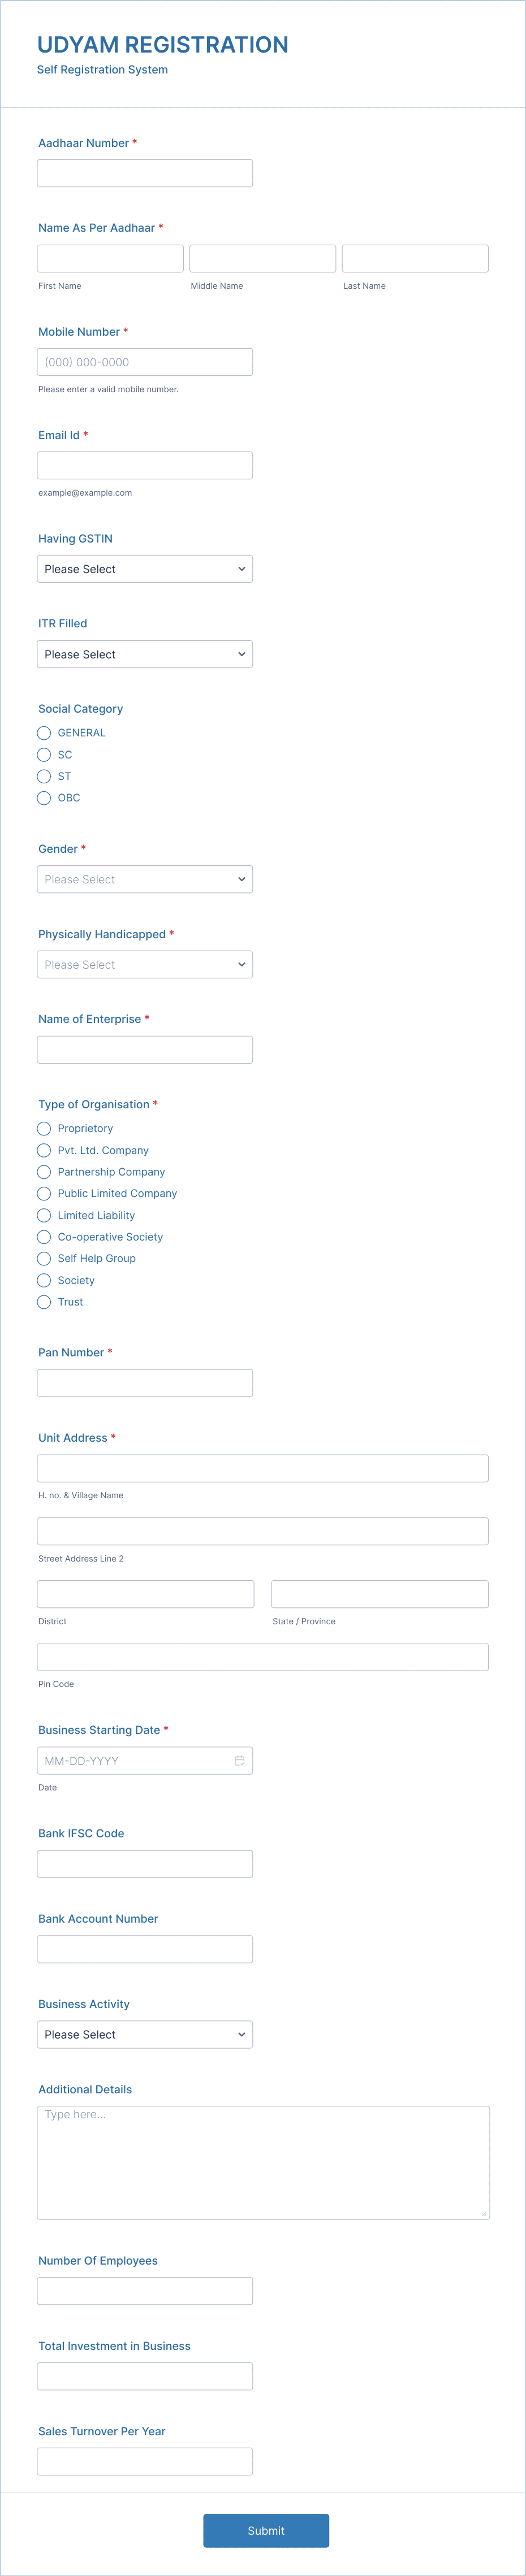Click the Aadhaar Number input field
Screen dimensions: 526x2576
[144, 172]
